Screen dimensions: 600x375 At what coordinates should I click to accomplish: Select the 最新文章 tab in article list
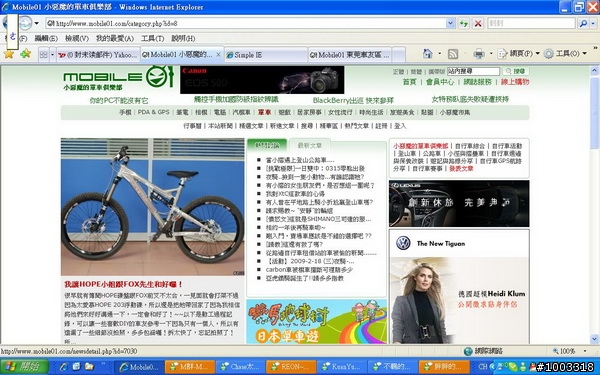pyautogui.click(x=310, y=145)
